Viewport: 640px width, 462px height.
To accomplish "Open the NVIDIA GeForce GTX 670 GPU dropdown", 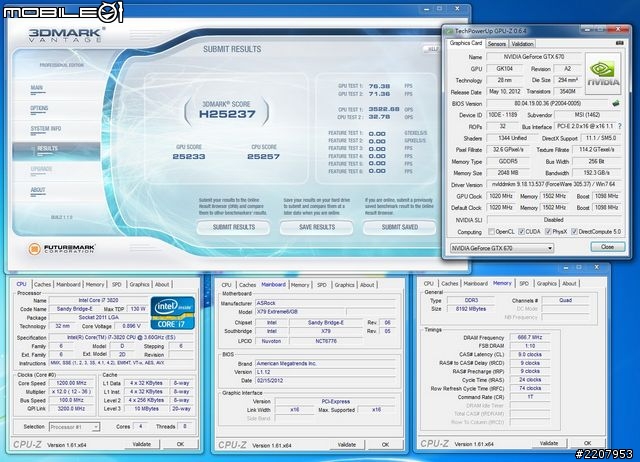I will coord(502,248).
